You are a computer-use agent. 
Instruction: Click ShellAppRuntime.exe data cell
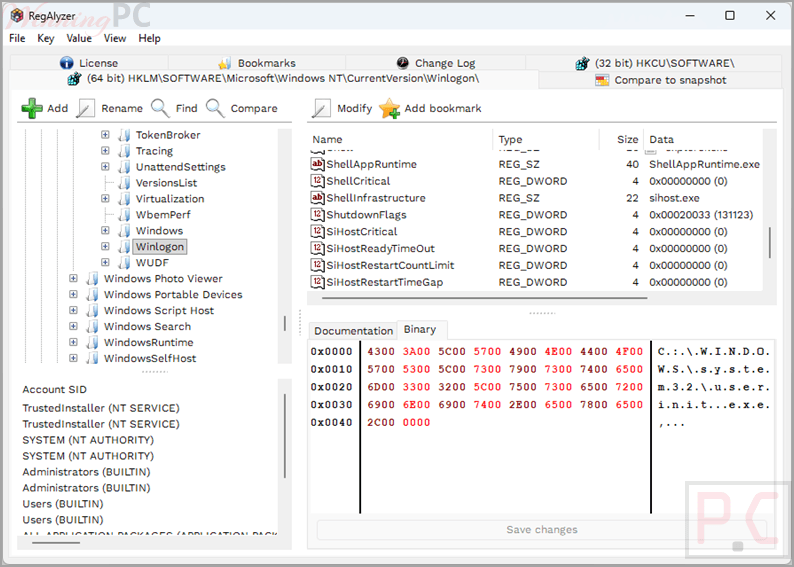(704, 164)
